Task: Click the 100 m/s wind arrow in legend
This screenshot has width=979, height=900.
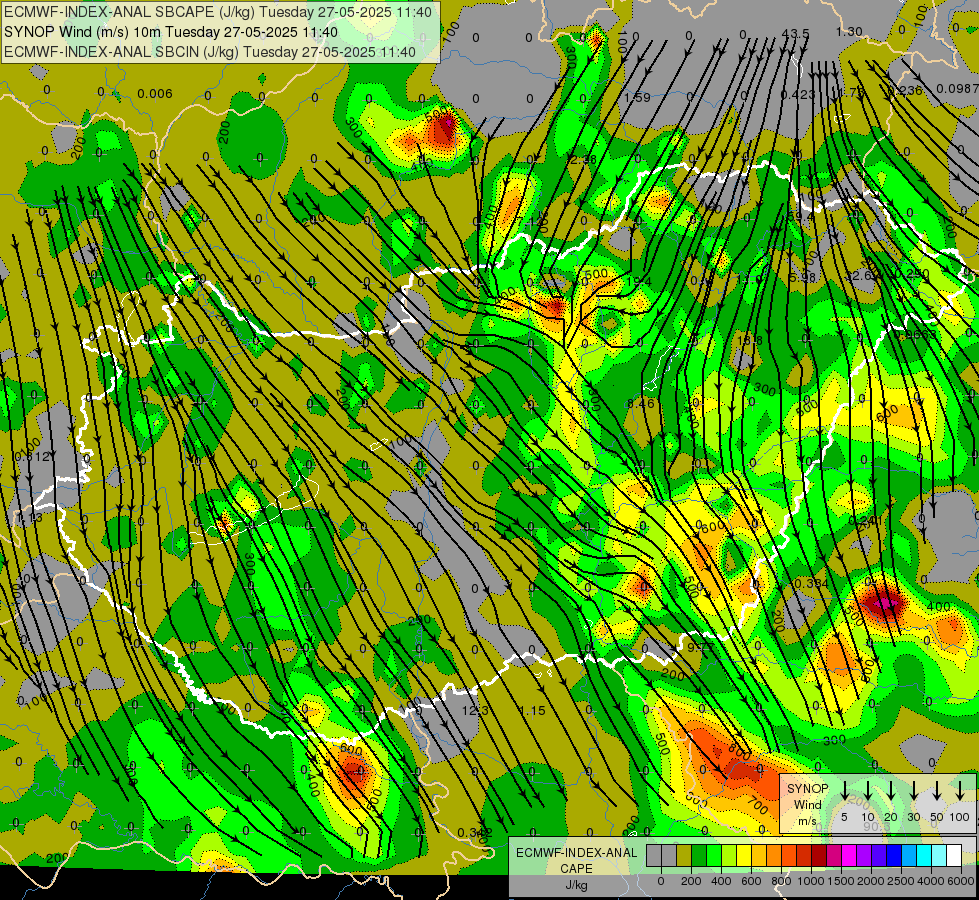Action: tap(960, 790)
